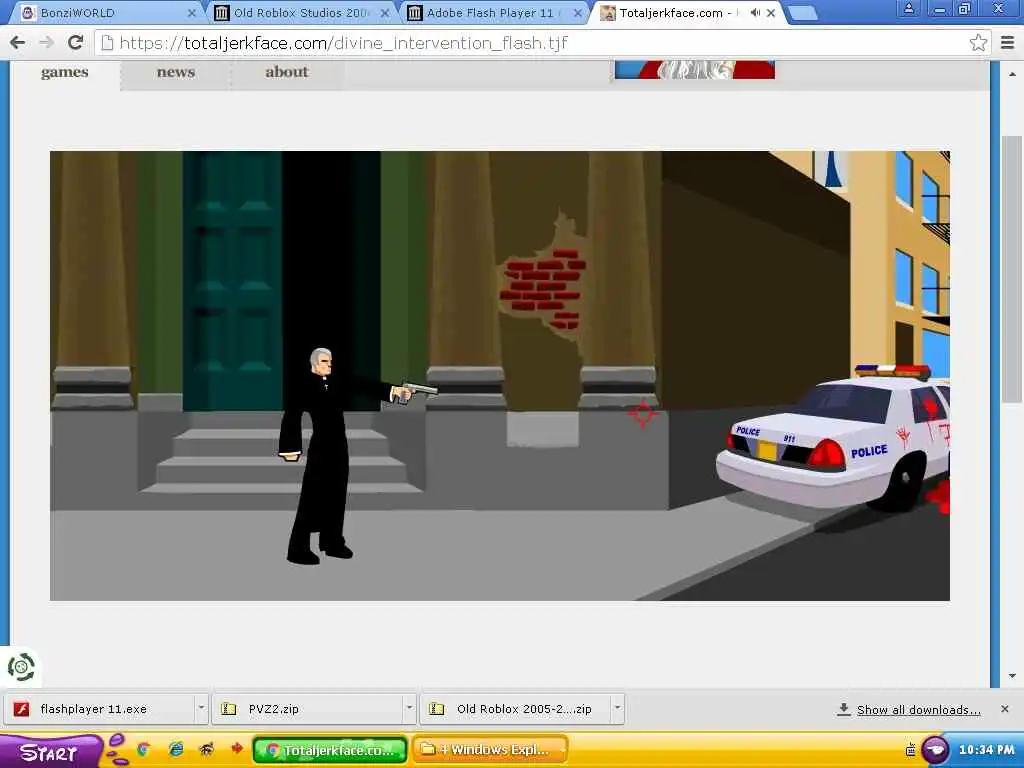
Task: Launch Chrome from the quick launch bar
Action: [x=143, y=750]
